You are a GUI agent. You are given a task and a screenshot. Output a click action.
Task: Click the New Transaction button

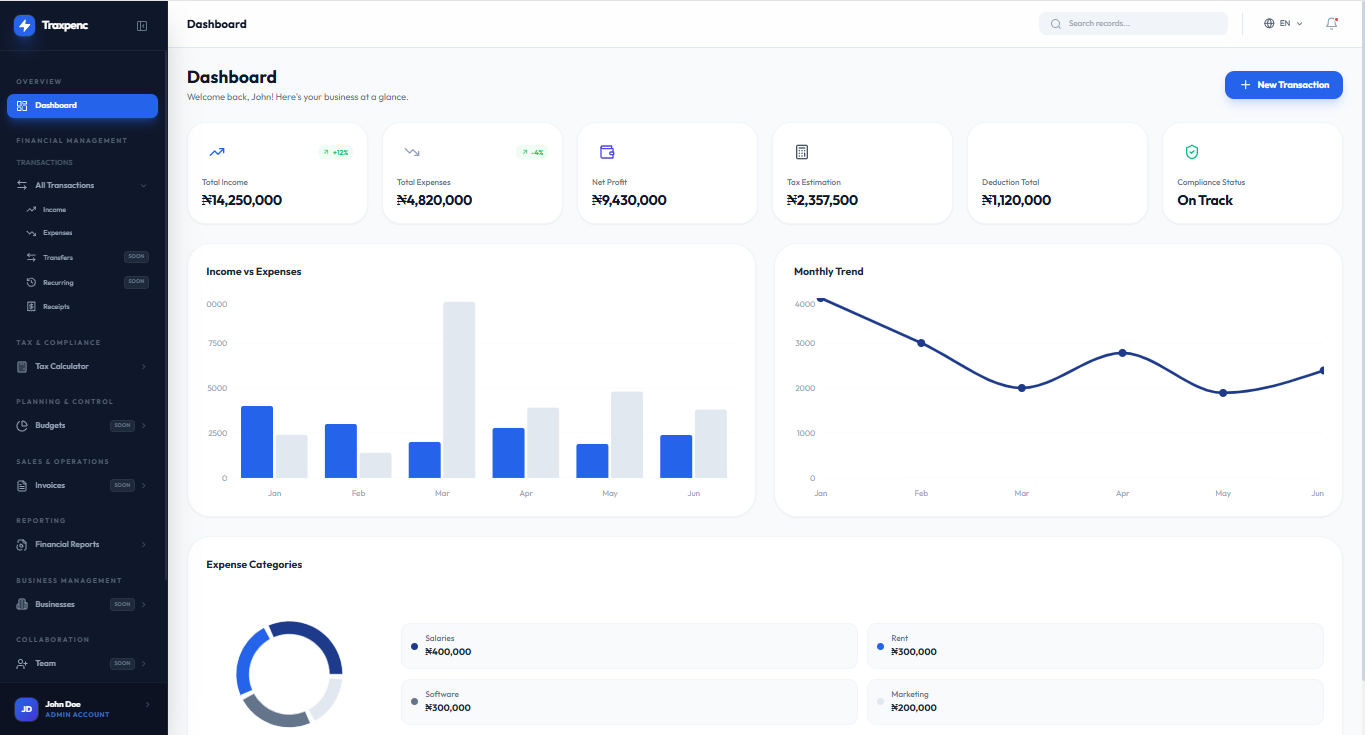[x=1283, y=85]
